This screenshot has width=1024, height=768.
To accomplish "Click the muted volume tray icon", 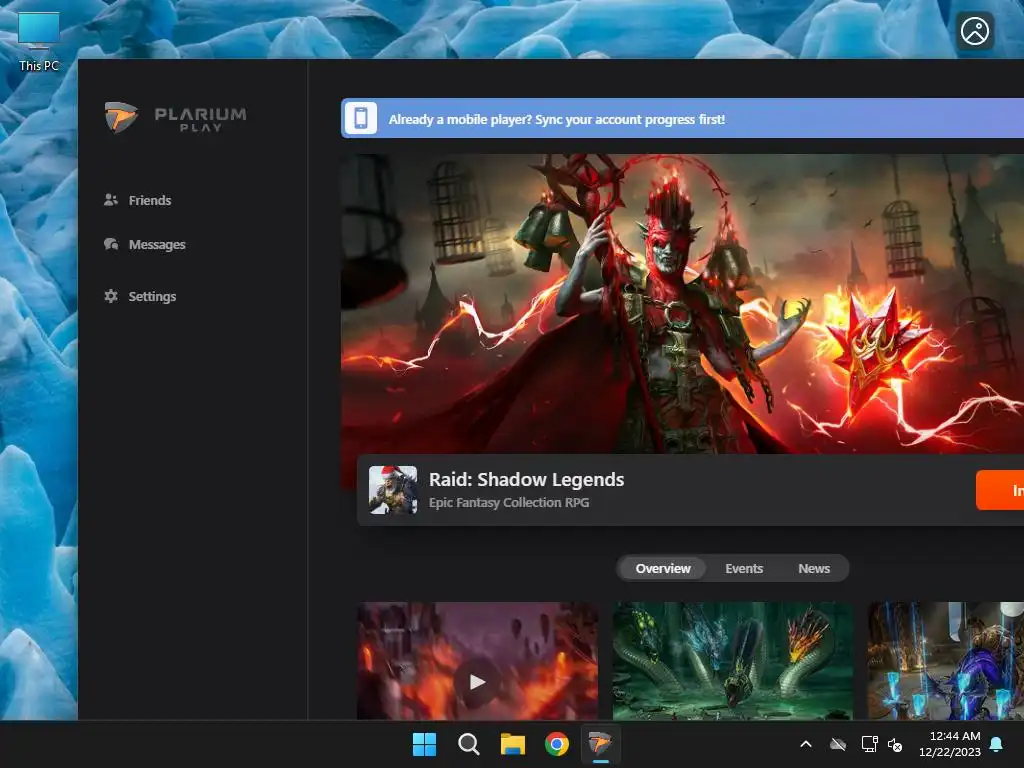I will 895,744.
